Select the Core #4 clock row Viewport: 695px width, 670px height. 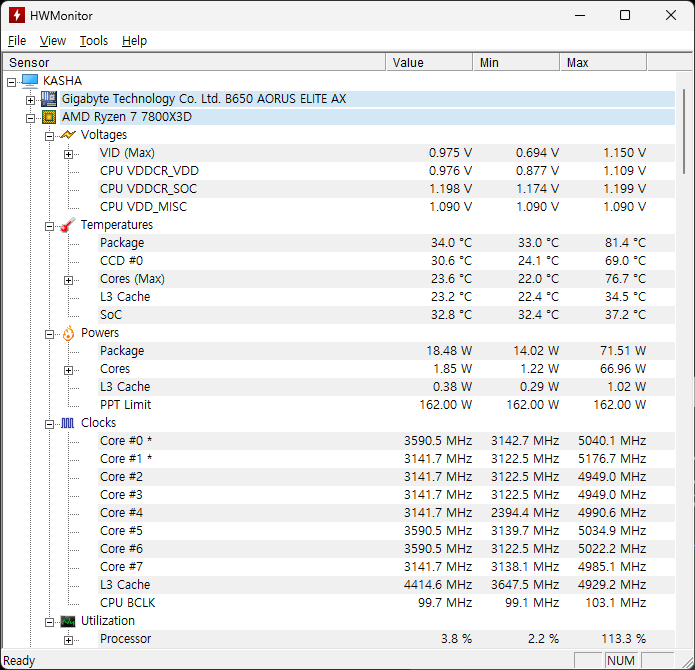tap(386, 513)
